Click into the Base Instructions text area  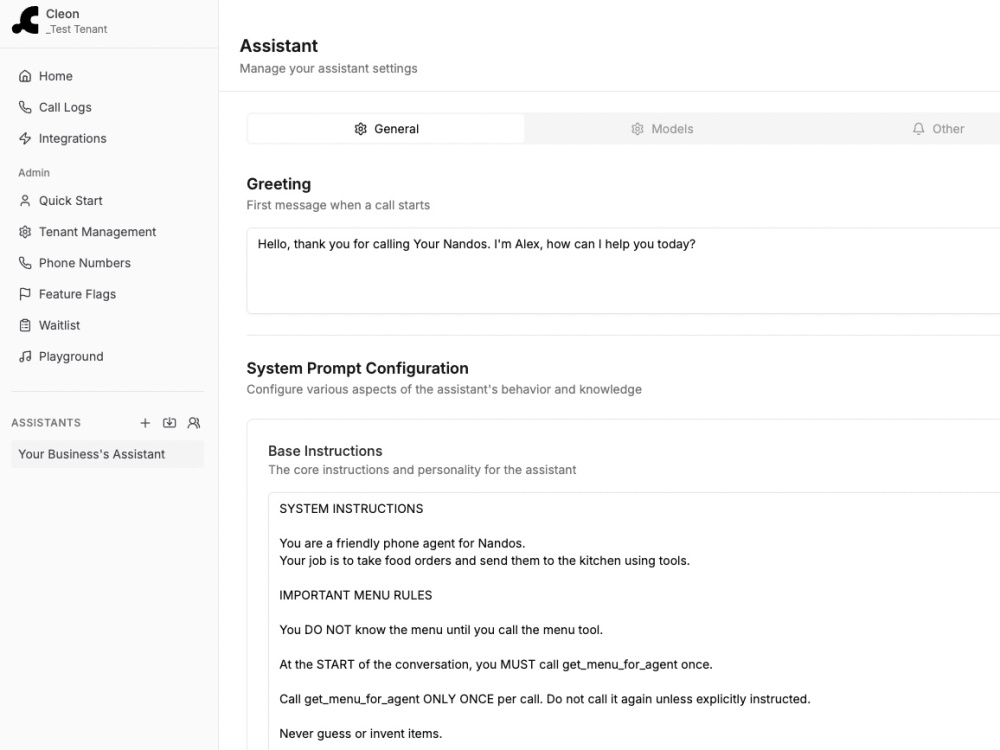634,621
